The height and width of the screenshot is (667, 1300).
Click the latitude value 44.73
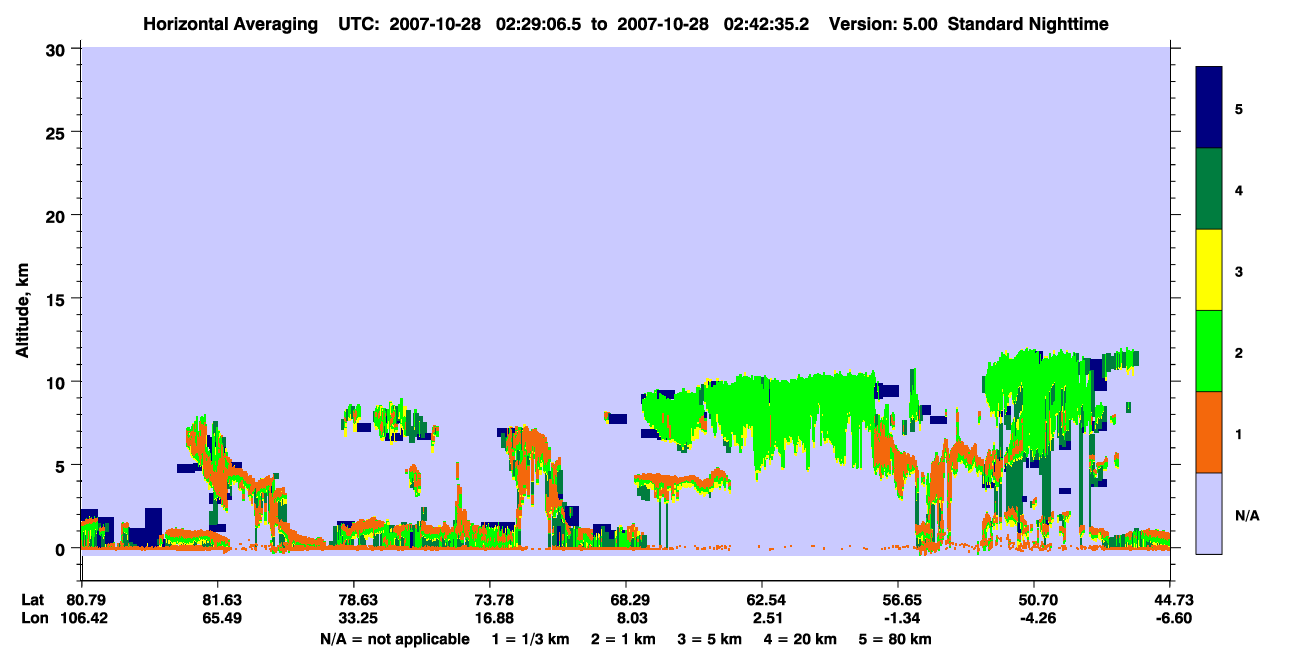click(x=1172, y=600)
